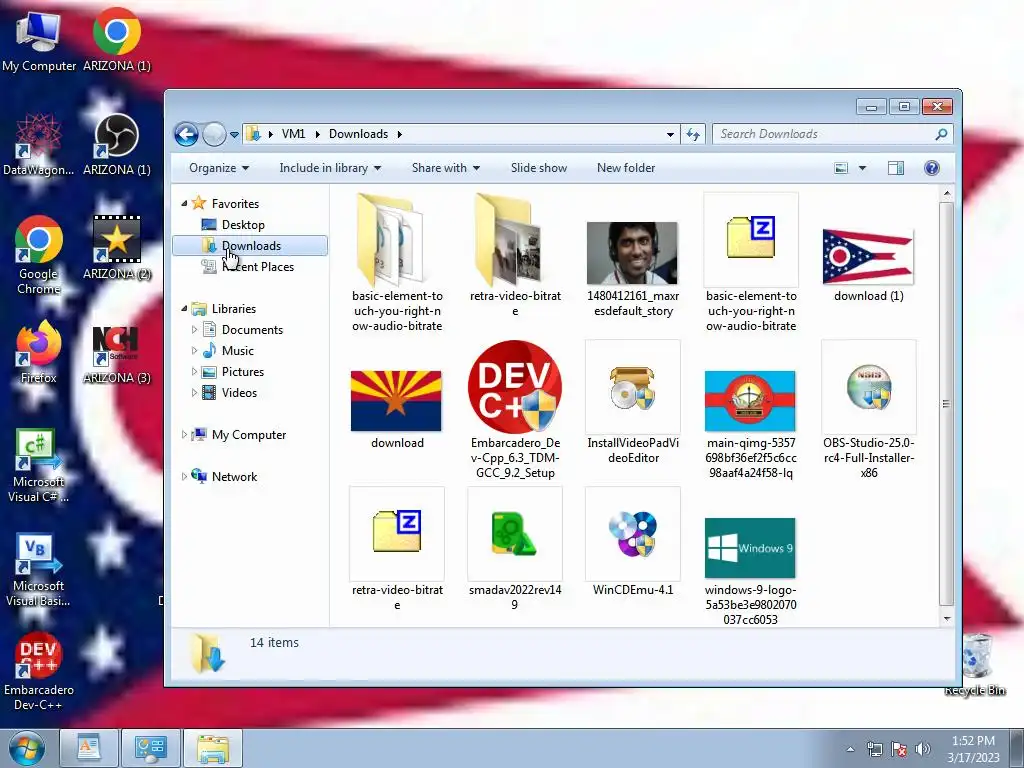Open the Share with dropdown

click(445, 168)
